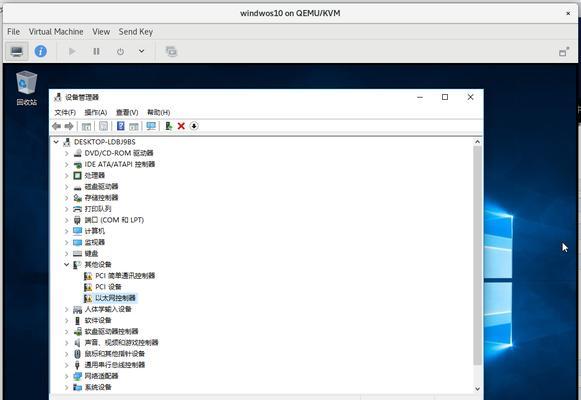The image size is (581, 400).
Task: Select the 软件设备 row
Action: pos(98,320)
